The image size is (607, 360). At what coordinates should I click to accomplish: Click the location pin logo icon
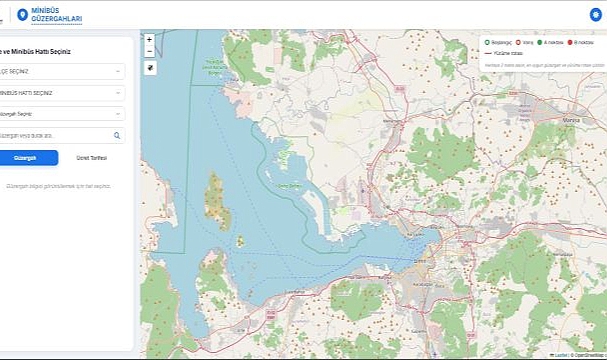coord(23,15)
